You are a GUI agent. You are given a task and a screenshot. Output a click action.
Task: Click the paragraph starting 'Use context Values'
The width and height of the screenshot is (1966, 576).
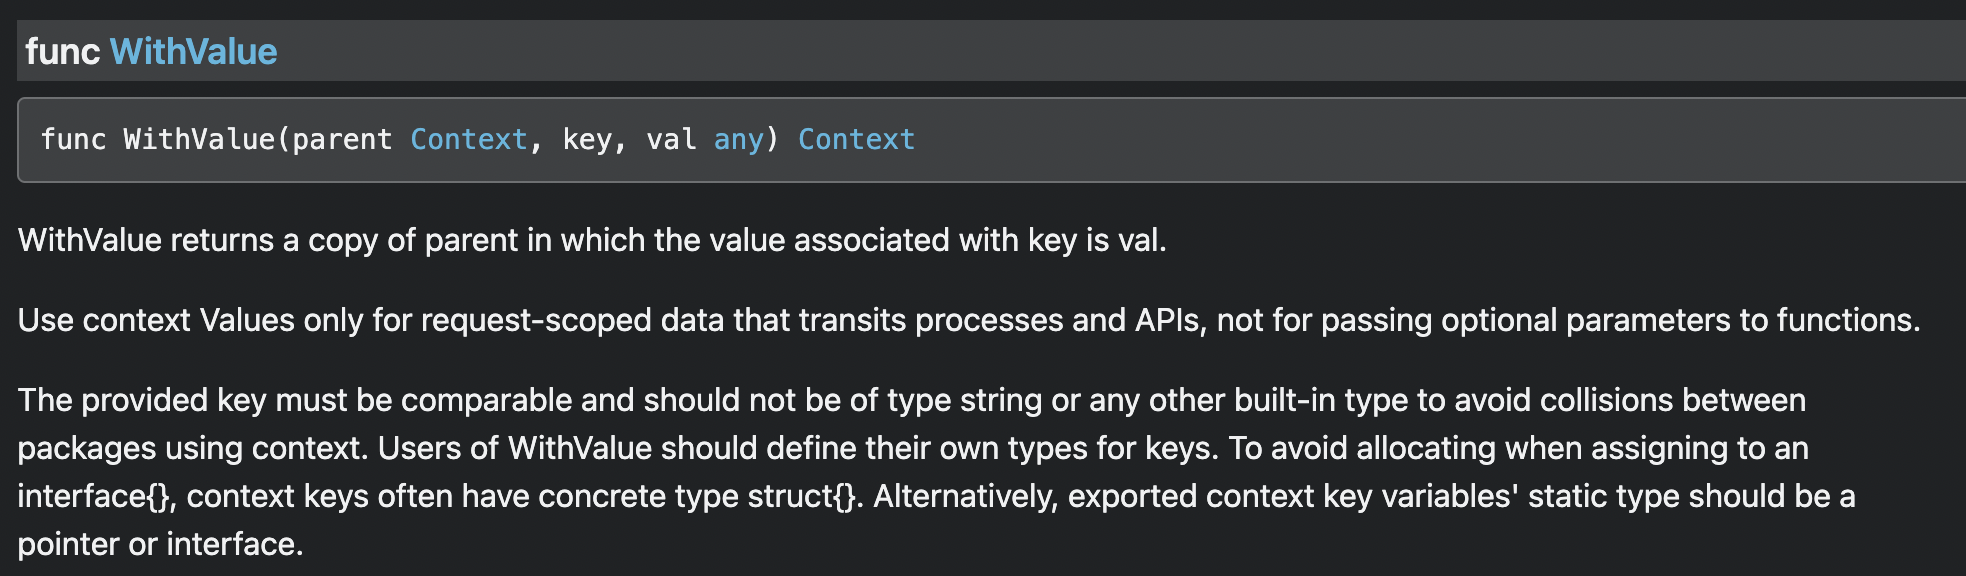[969, 320]
